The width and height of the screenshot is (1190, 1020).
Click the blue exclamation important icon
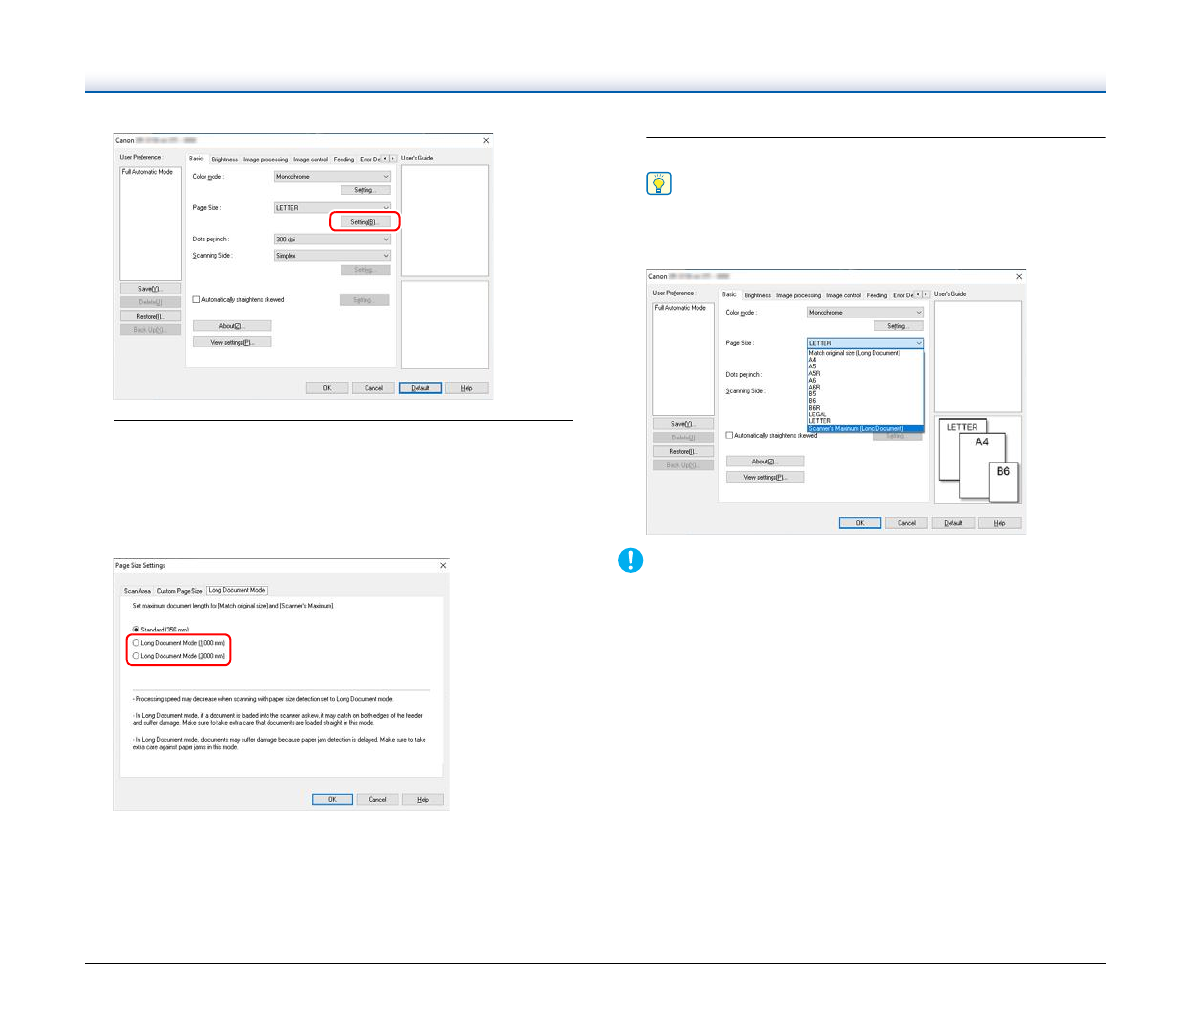631,560
